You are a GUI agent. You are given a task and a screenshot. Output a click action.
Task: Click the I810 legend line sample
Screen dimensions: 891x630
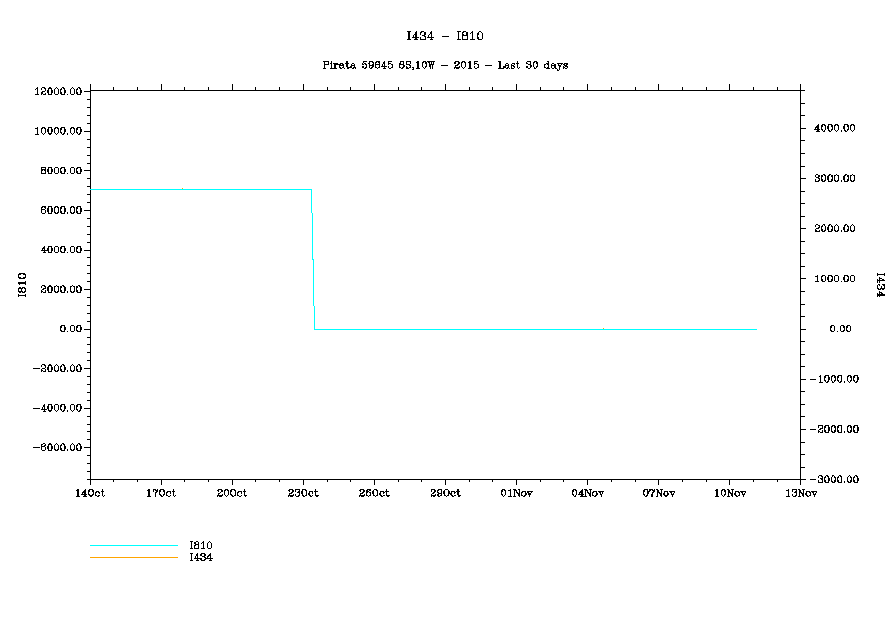[x=133, y=546]
